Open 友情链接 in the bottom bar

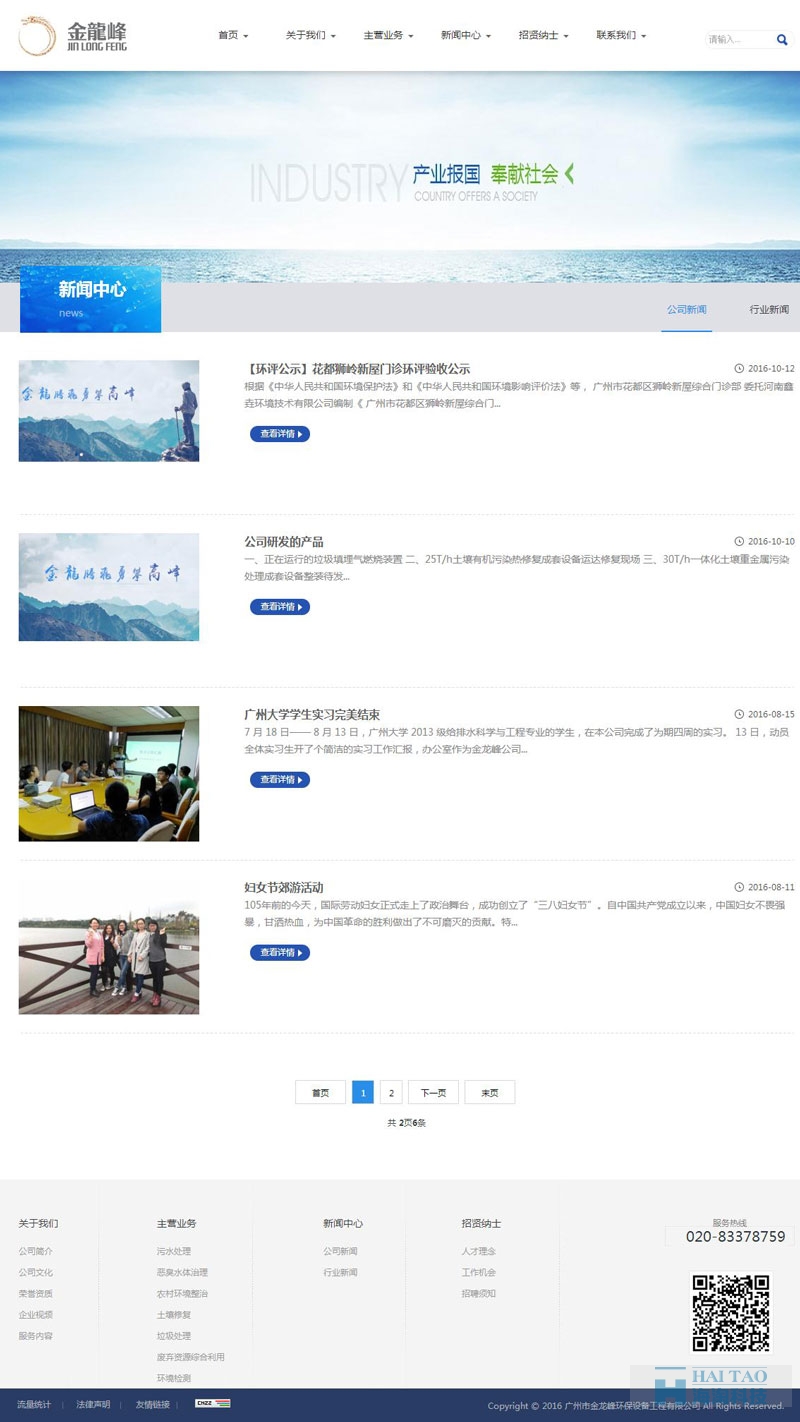(x=153, y=1405)
